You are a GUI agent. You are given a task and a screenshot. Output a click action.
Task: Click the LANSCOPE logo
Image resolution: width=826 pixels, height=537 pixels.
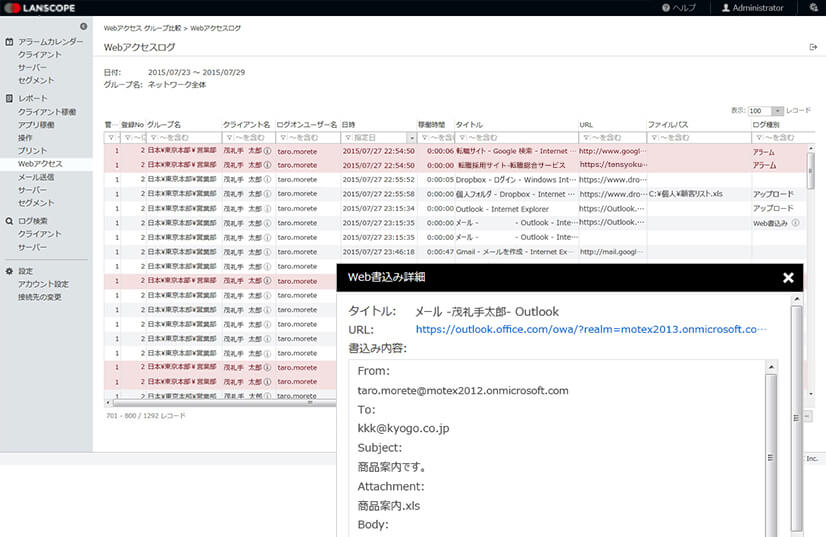click(40, 8)
